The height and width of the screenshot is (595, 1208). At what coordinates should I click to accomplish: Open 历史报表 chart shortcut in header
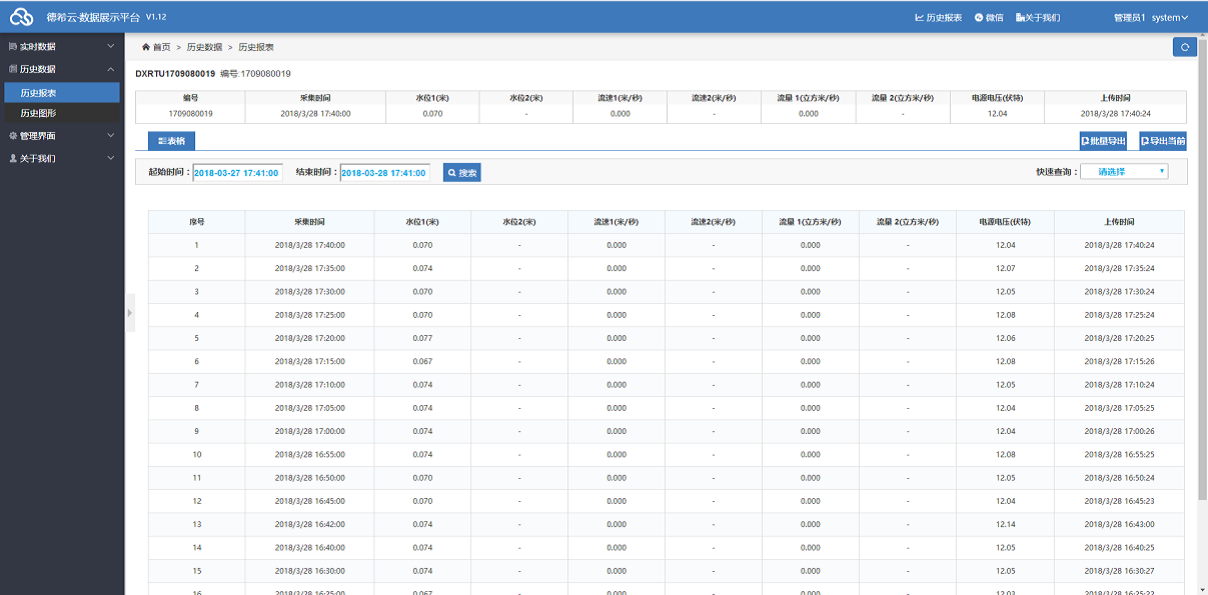pos(938,17)
